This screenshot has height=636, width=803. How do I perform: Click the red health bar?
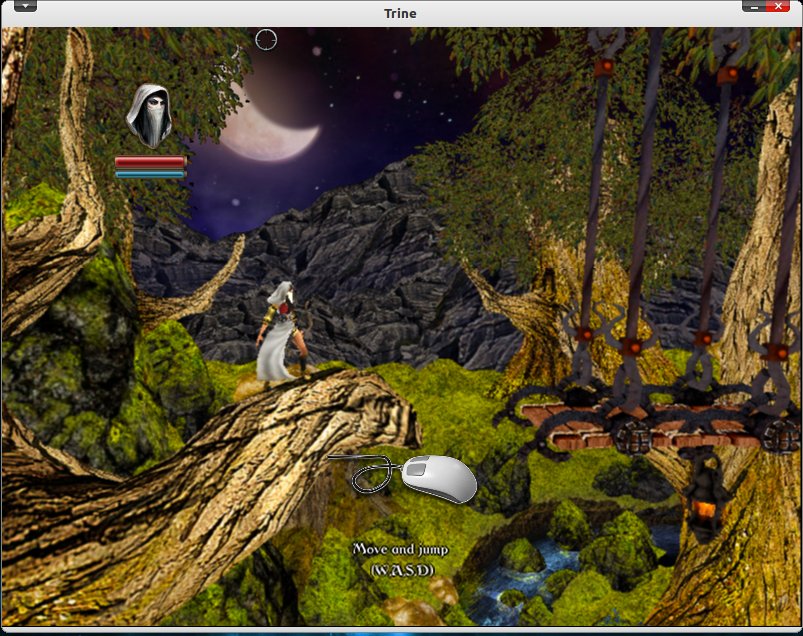[x=150, y=161]
